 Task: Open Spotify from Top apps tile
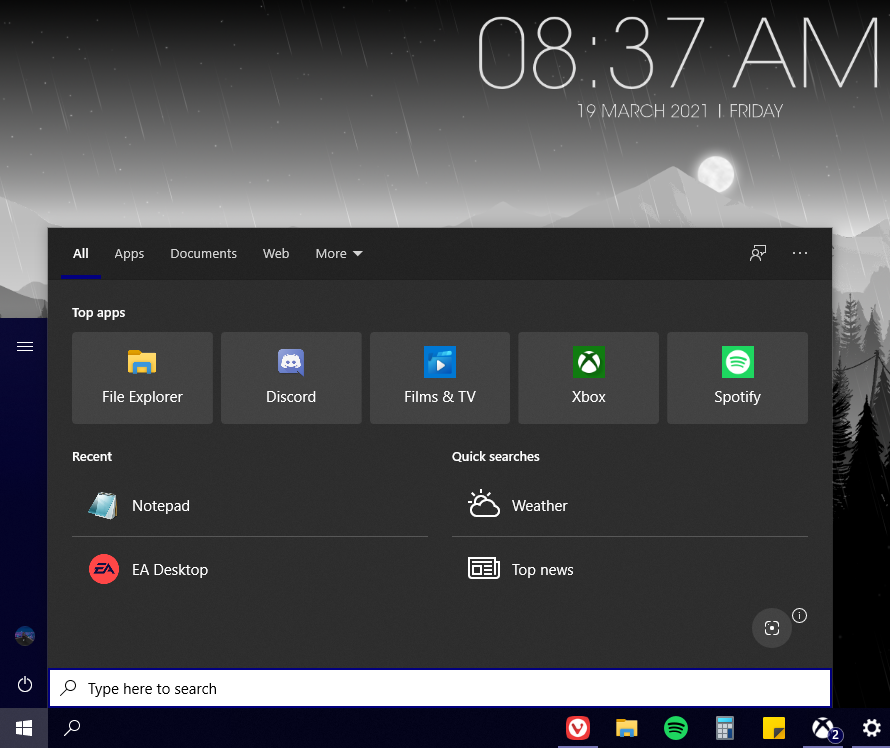(737, 377)
